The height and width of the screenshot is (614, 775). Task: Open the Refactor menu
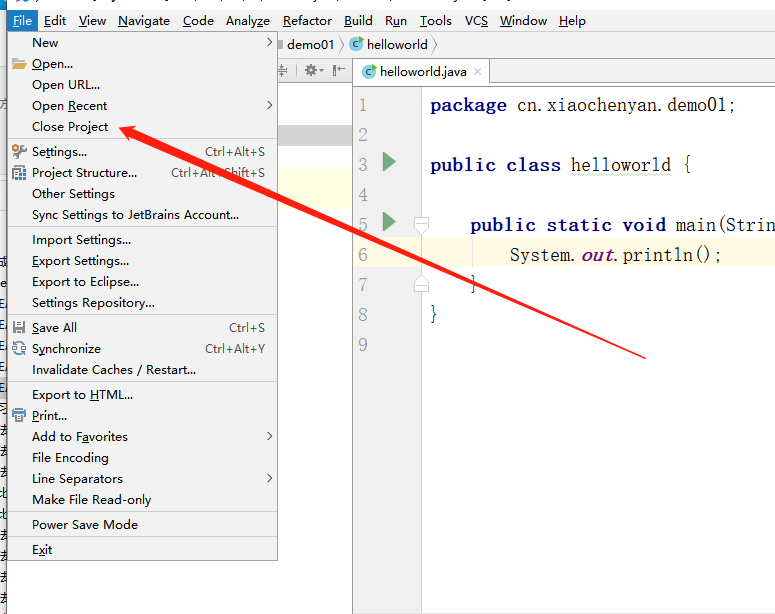tap(307, 21)
